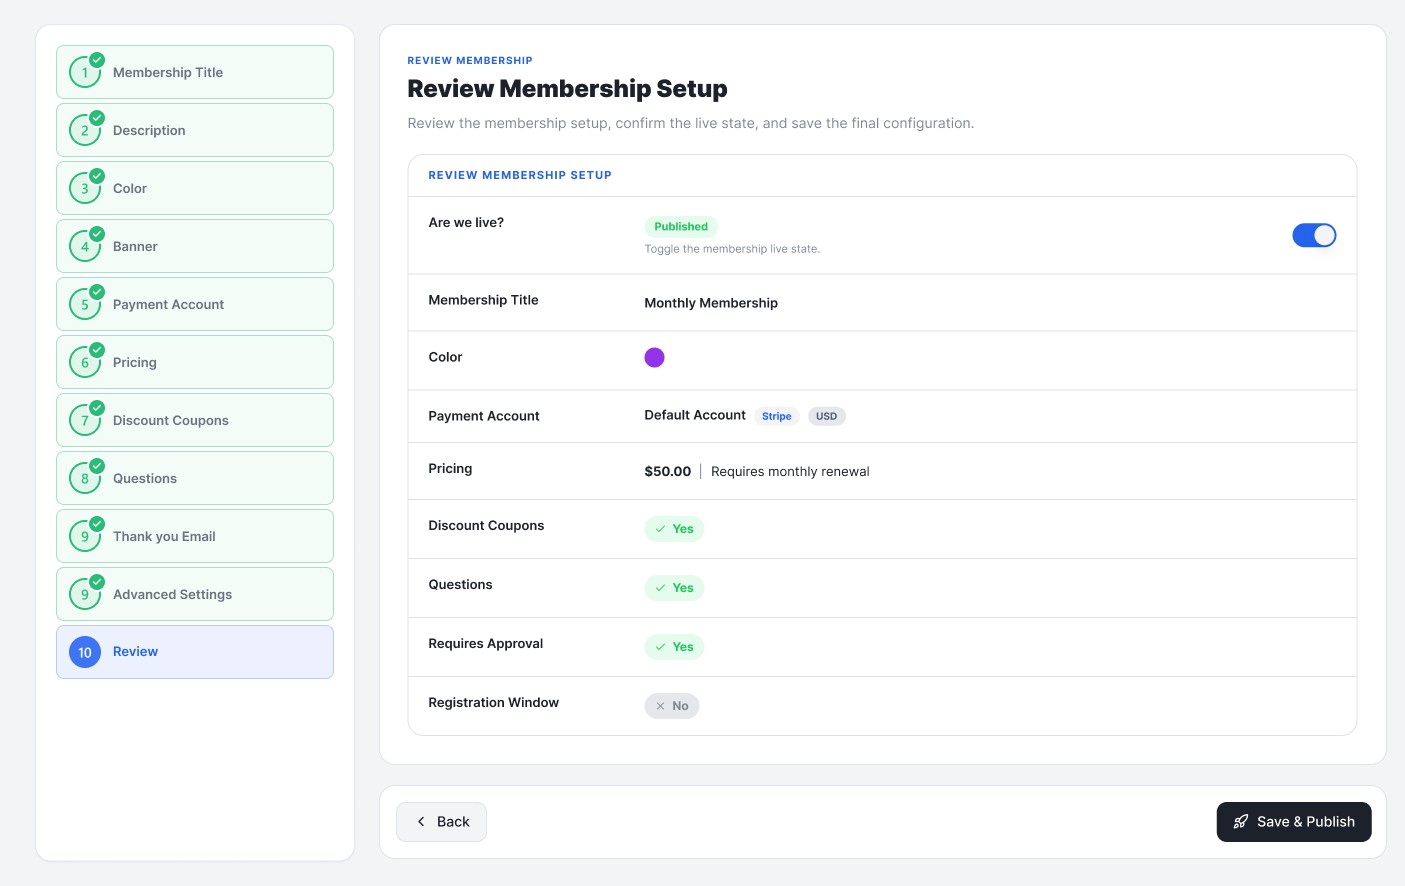
Task: Click the step 1 completed circle icon
Action: pos(85,72)
